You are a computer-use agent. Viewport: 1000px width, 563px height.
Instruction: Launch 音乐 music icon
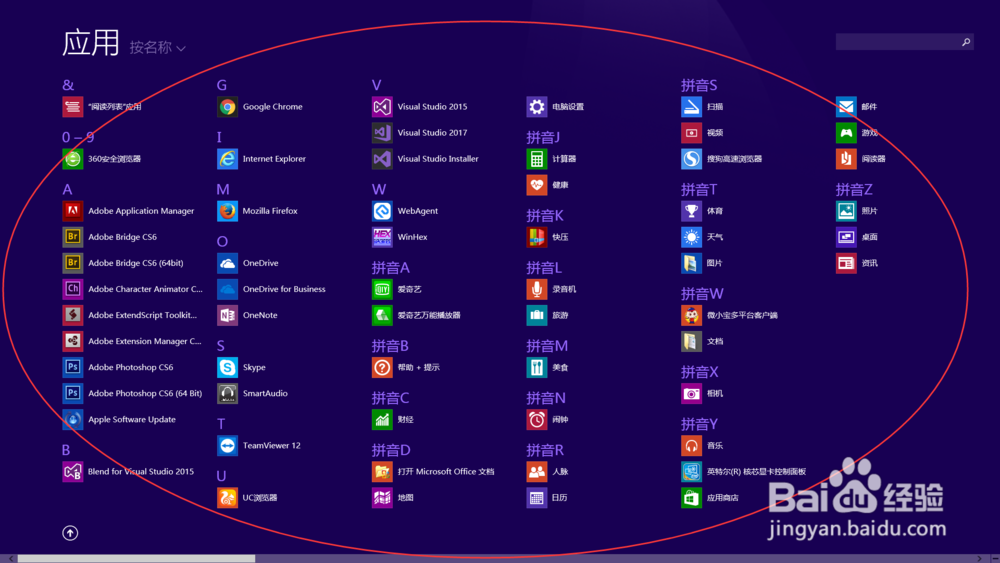tap(691, 446)
